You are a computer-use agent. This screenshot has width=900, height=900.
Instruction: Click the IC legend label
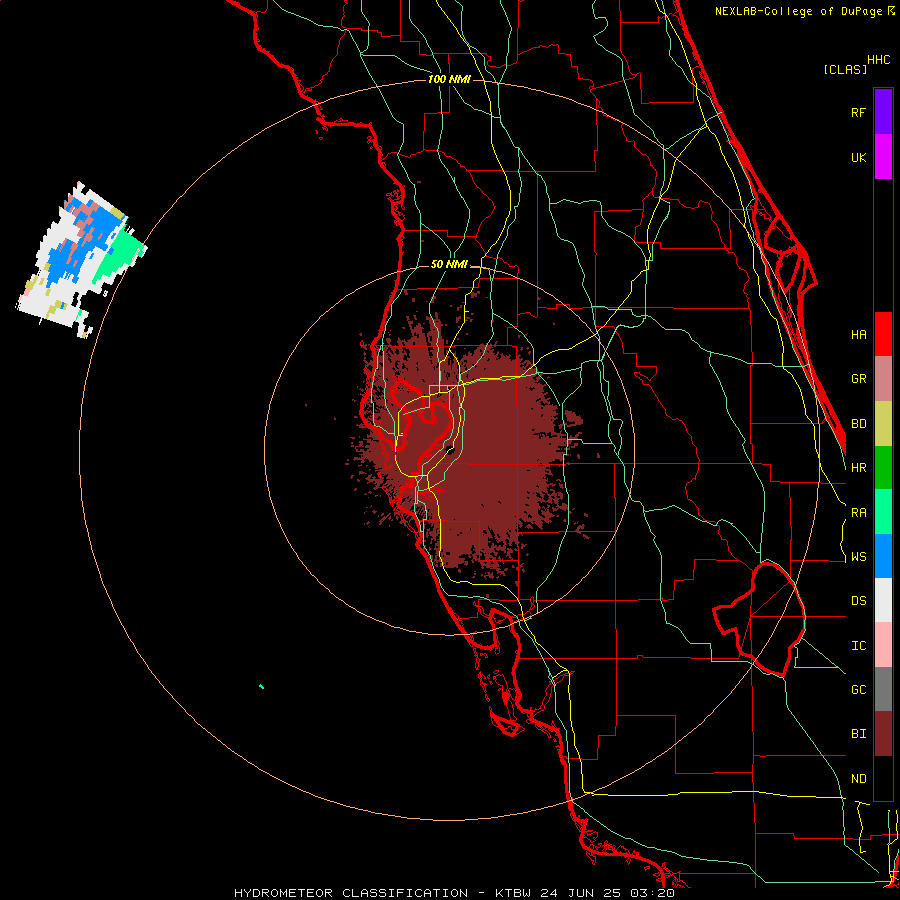(x=858, y=646)
